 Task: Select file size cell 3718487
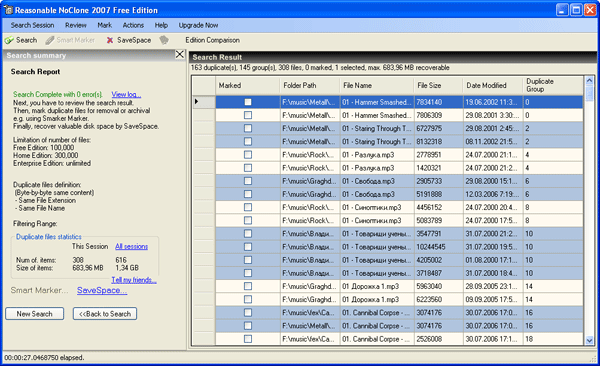point(439,273)
